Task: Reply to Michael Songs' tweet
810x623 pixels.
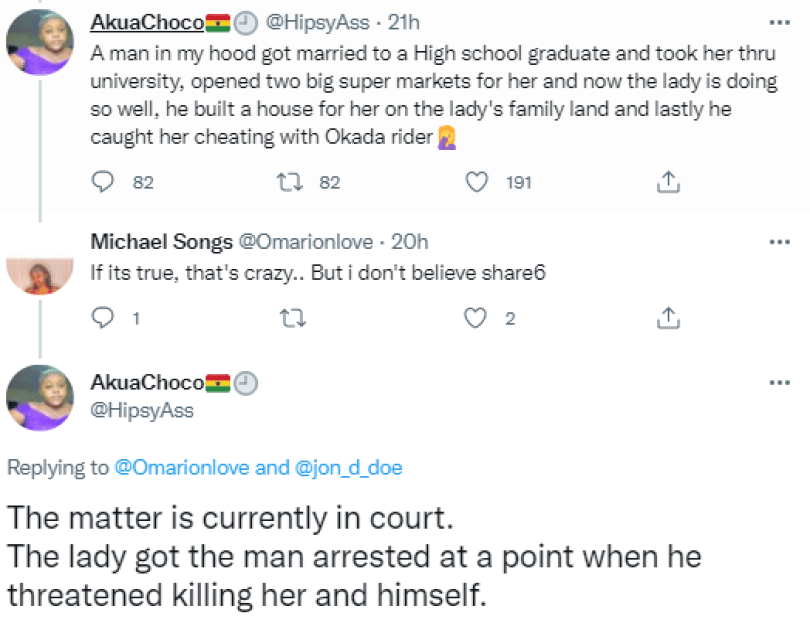Action: click(x=103, y=318)
